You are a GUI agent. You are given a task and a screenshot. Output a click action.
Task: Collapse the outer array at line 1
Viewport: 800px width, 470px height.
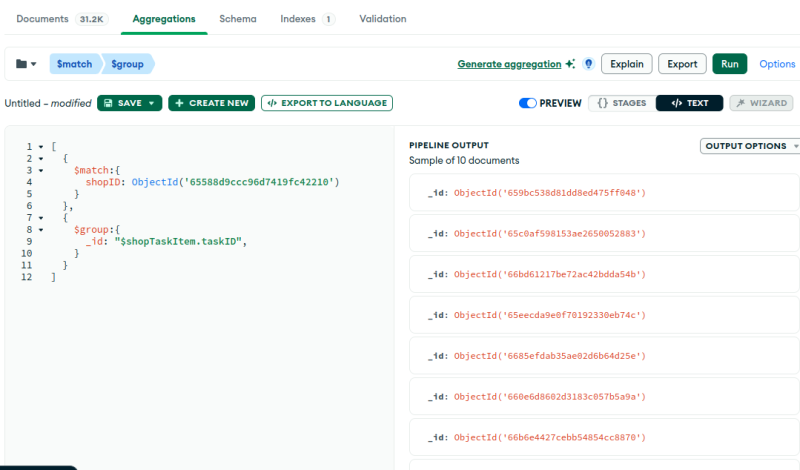point(41,147)
